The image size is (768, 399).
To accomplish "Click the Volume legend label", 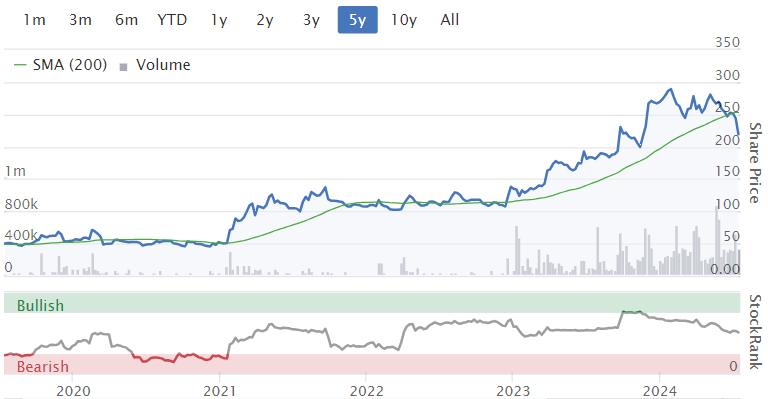I will (x=163, y=65).
